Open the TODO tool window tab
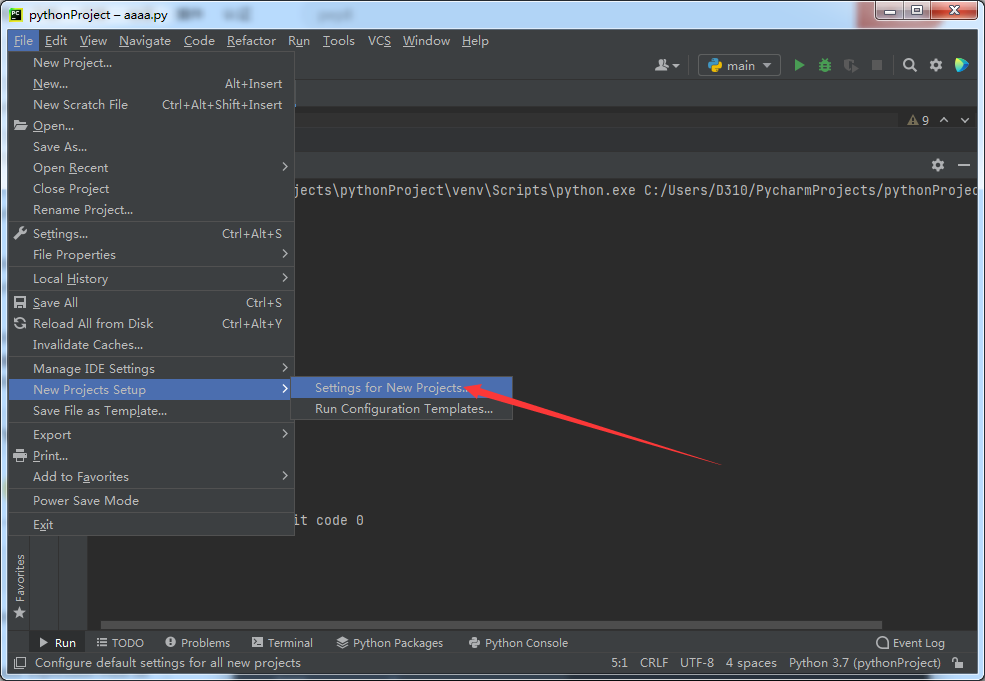This screenshot has width=985, height=681. 120,643
